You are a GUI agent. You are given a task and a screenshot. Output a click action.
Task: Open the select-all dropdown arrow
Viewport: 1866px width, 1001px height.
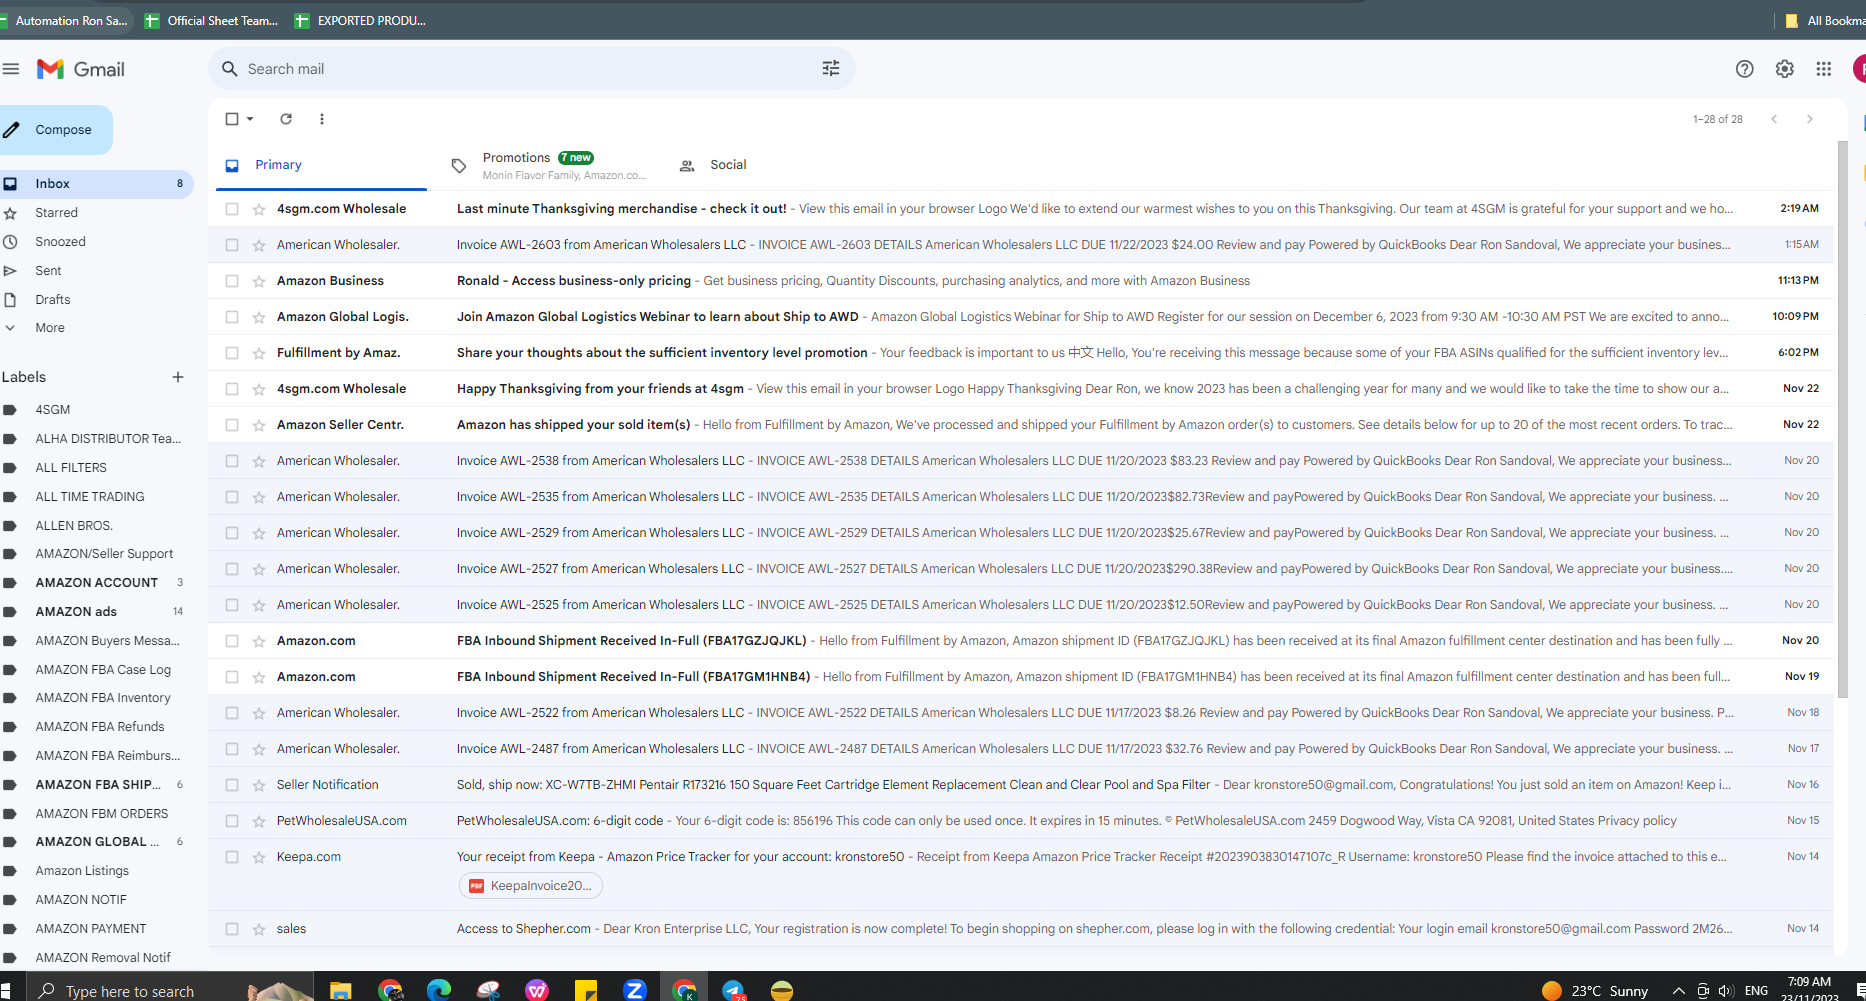pos(250,119)
